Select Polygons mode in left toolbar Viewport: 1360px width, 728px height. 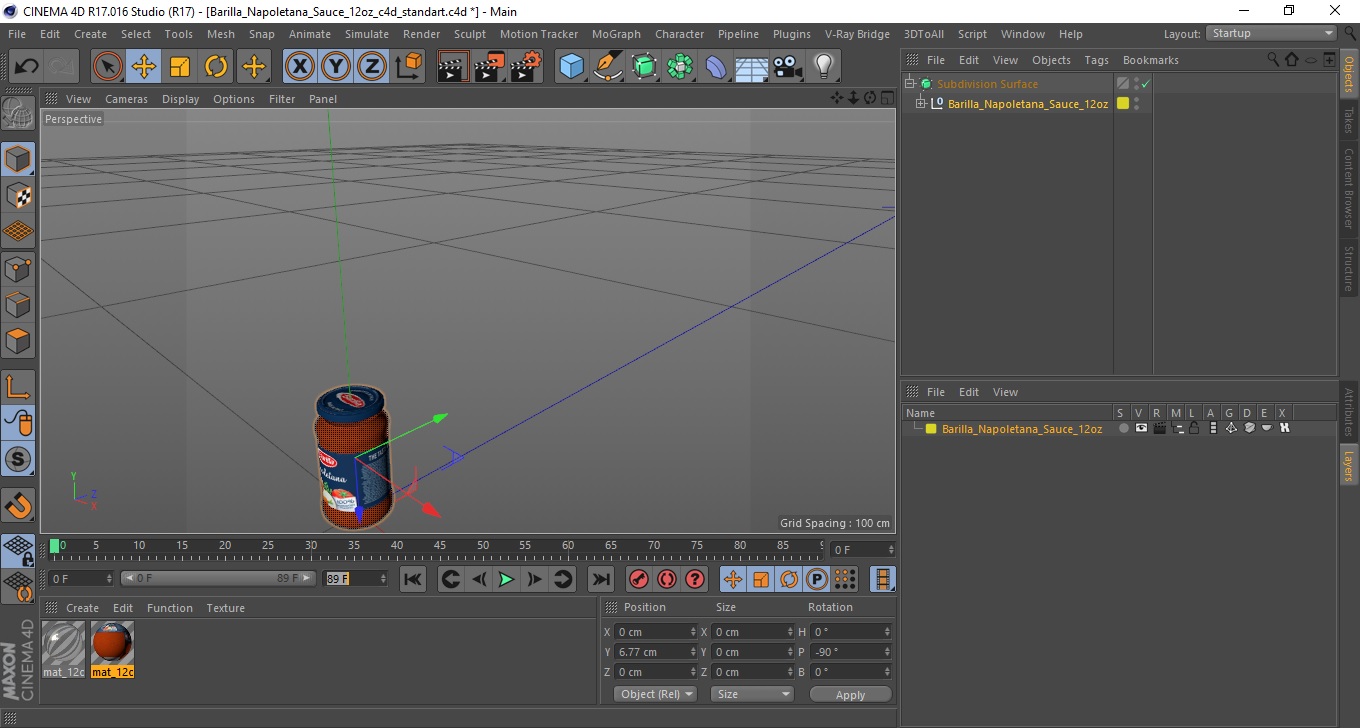[x=18, y=341]
